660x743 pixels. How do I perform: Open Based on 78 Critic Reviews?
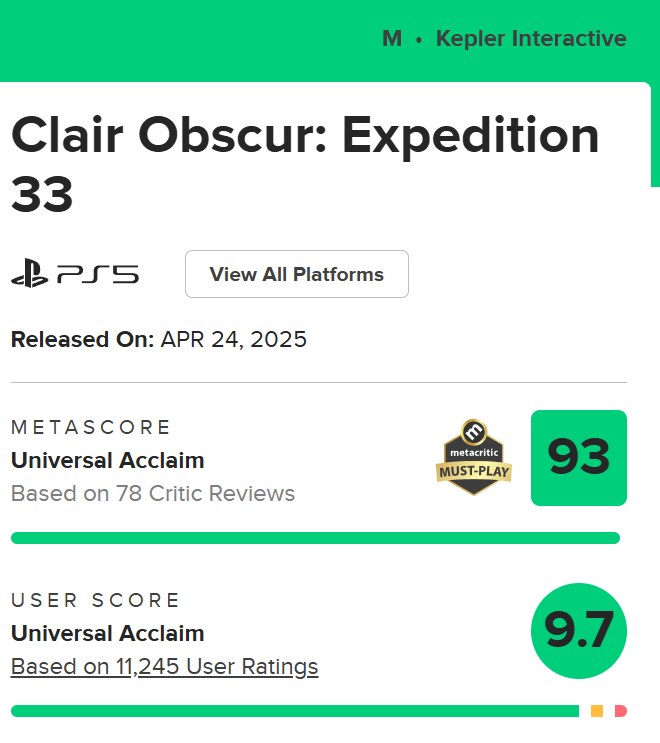pyautogui.click(x=153, y=493)
